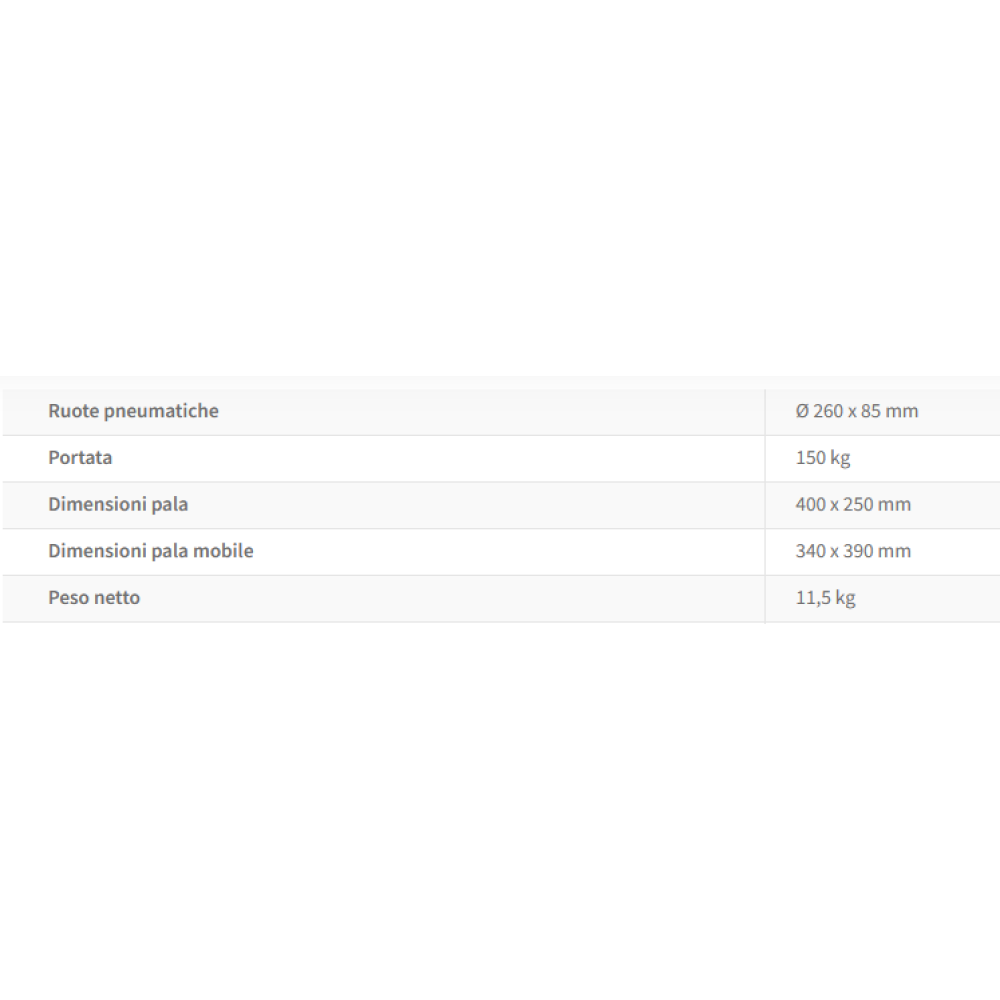Screen dimensions: 1000x1000
Task: Click the Portata row label
Action: [x=80, y=458]
